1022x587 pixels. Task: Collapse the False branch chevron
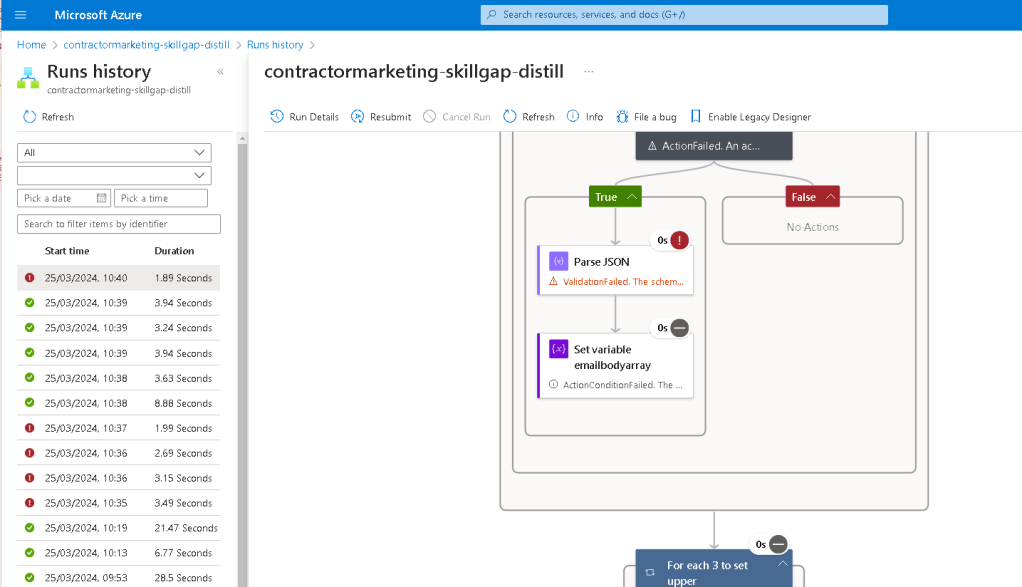point(830,197)
